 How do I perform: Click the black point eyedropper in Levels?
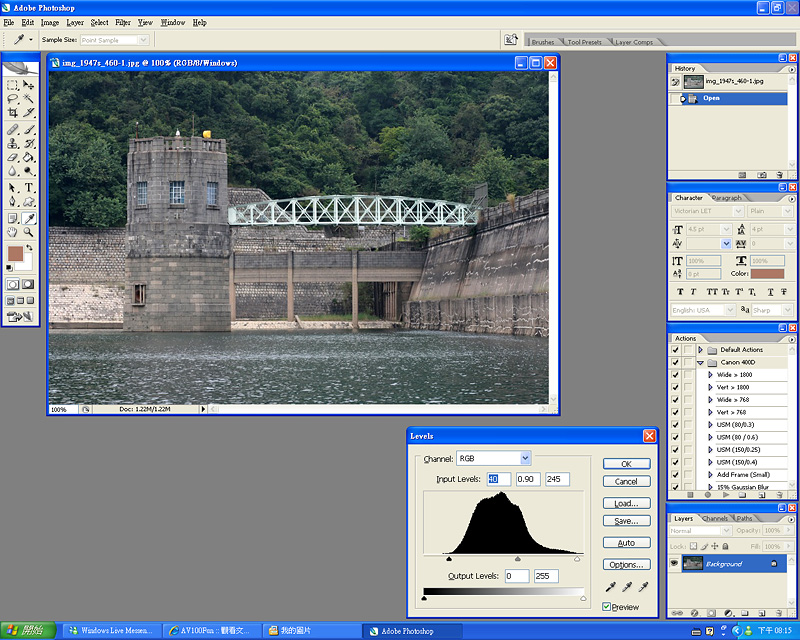611,587
